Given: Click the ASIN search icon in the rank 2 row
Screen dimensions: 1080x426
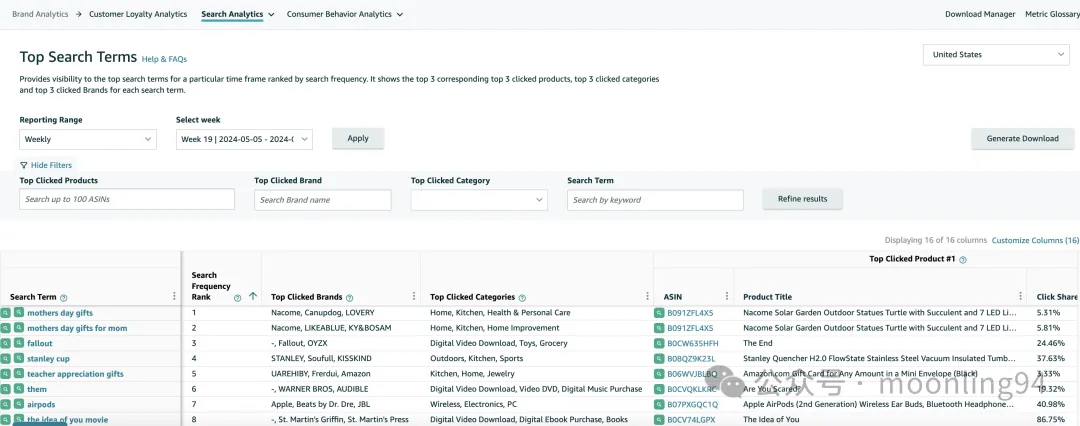Looking at the screenshot, I should 659,328.
